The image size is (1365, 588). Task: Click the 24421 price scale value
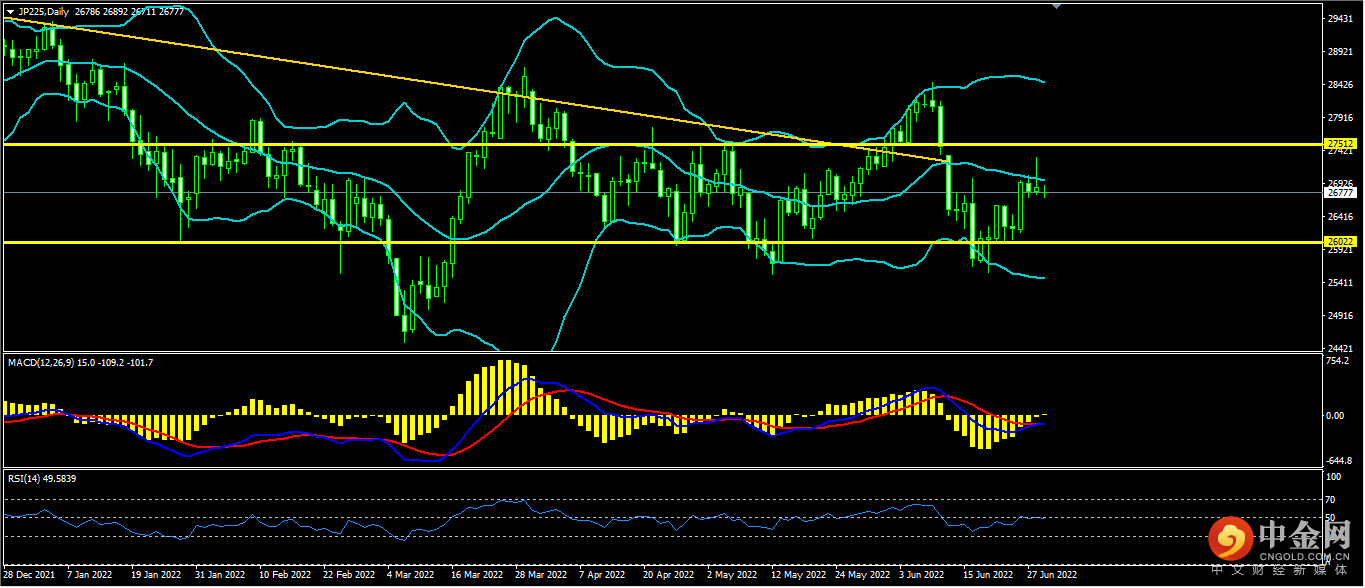(1338, 348)
